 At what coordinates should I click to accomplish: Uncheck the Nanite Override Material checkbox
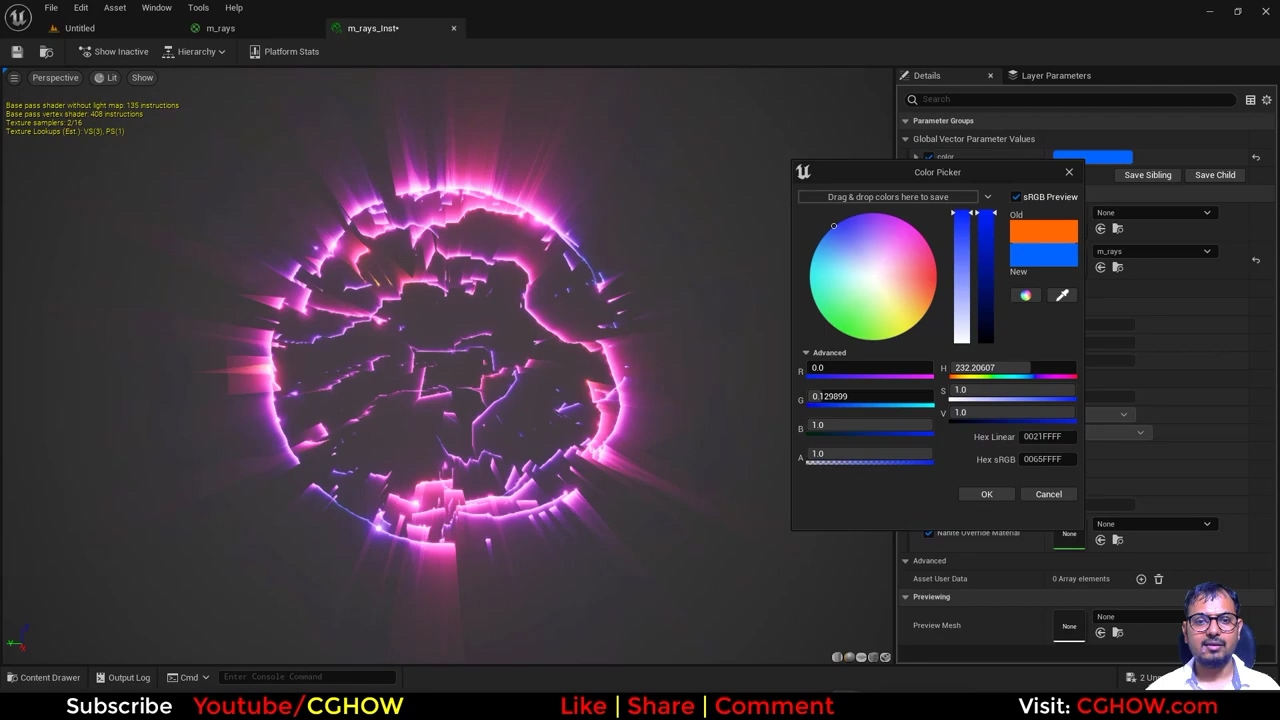tap(928, 533)
